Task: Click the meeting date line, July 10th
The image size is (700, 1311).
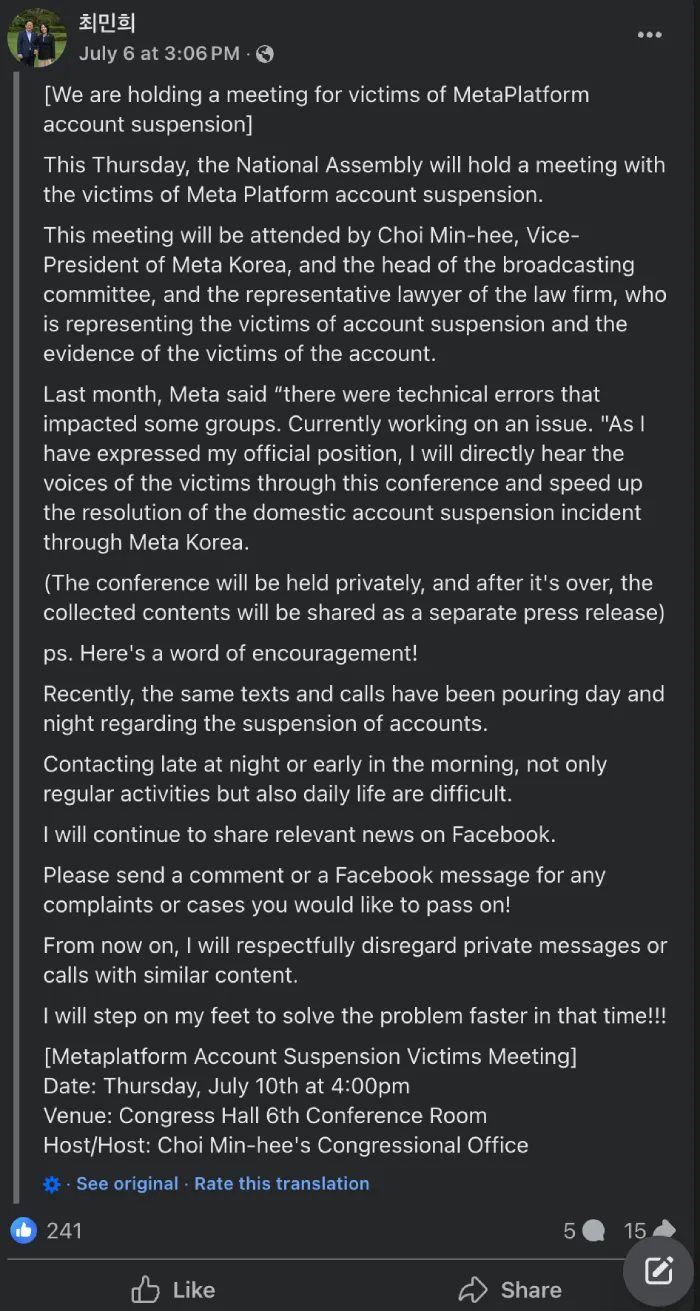Action: coord(226,1086)
